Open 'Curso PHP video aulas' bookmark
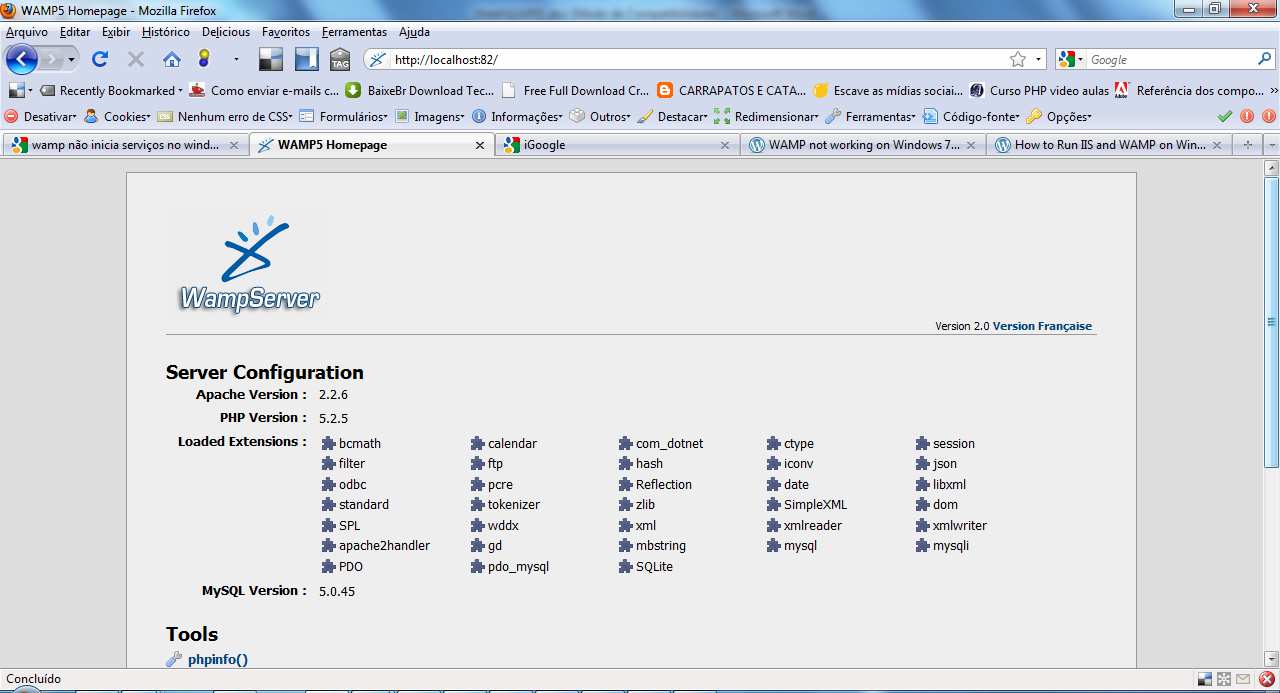This screenshot has width=1280, height=693. point(1039,90)
